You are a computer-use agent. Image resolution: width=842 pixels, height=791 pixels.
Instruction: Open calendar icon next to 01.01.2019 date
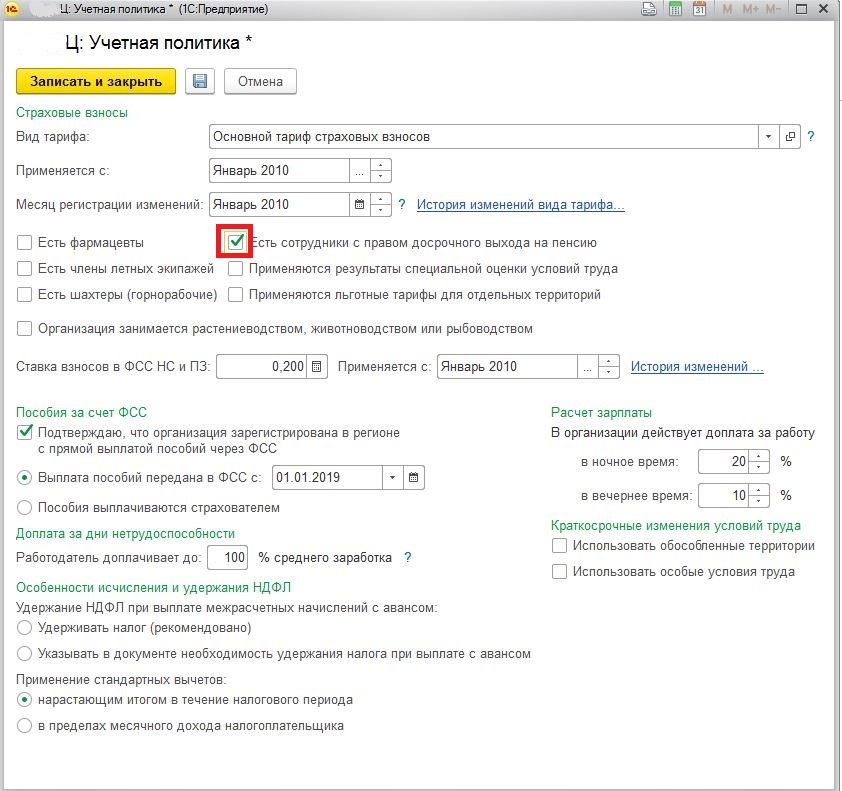tap(413, 477)
